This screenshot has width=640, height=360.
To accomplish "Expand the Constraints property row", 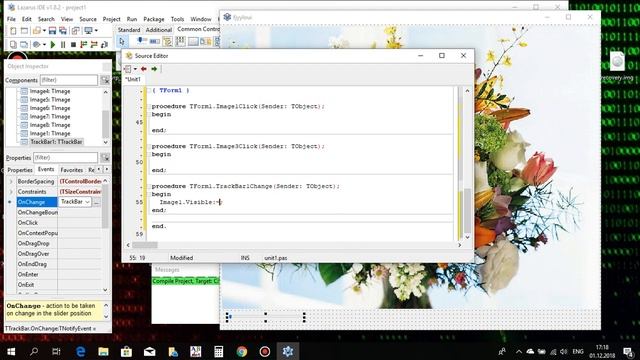I will click(x=11, y=191).
